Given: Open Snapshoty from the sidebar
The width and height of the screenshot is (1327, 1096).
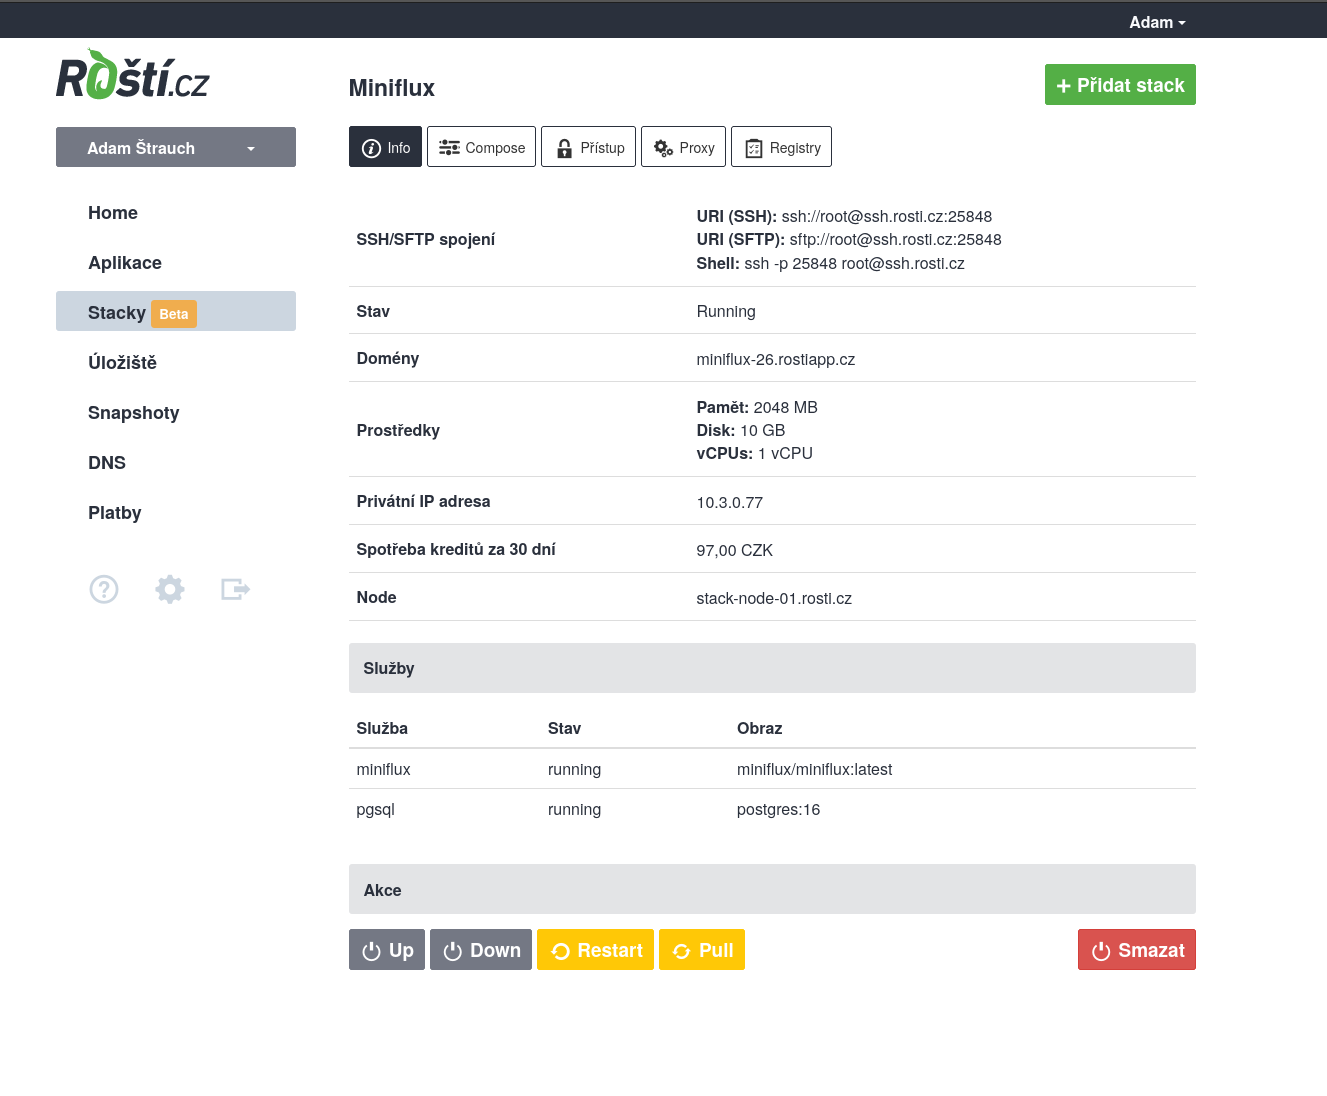Looking at the screenshot, I should 134,413.
